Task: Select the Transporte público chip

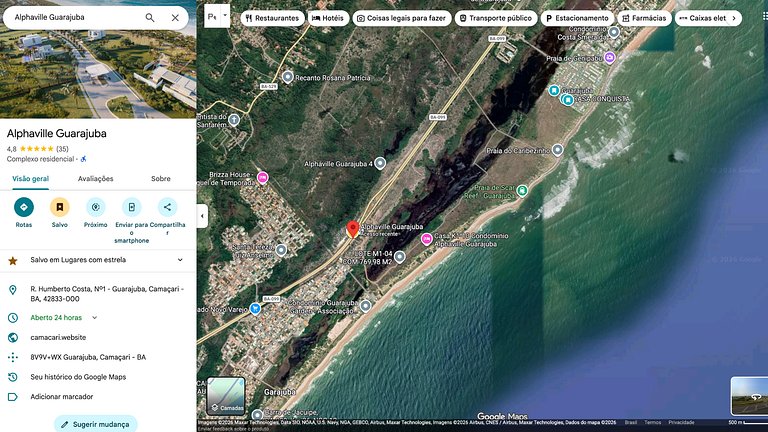Action: pos(496,18)
